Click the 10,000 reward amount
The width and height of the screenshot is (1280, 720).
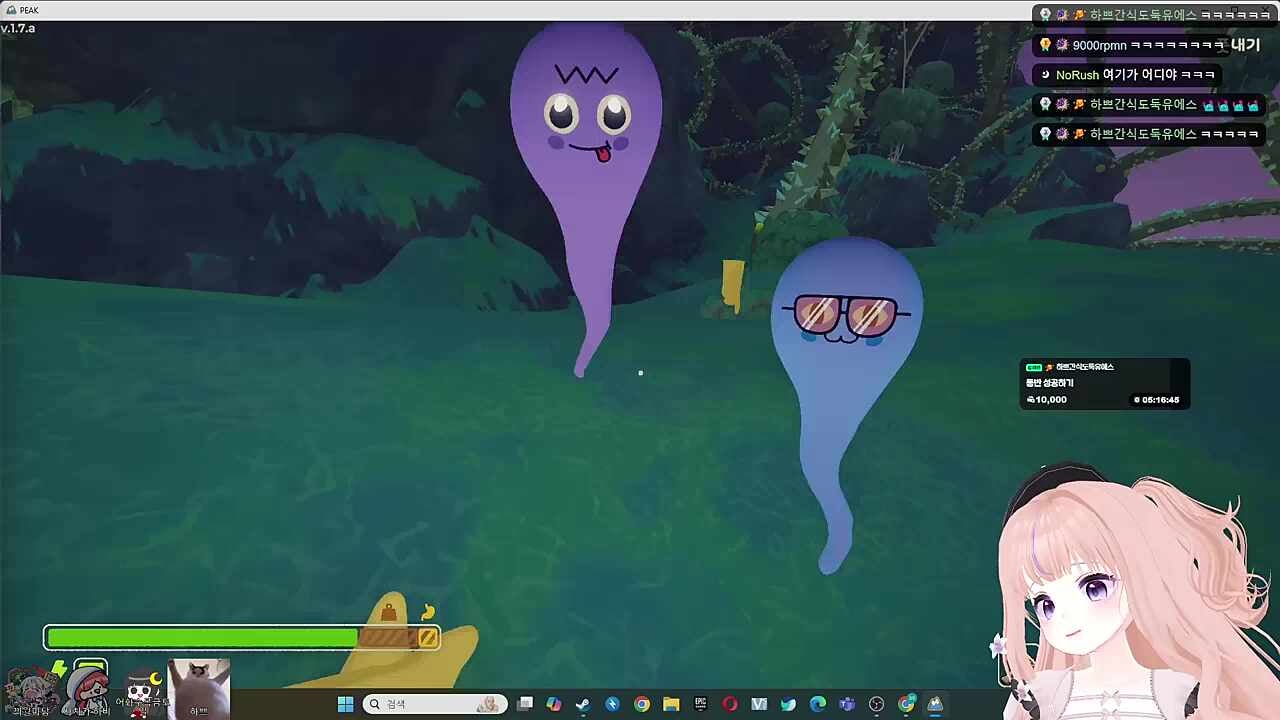point(1047,400)
